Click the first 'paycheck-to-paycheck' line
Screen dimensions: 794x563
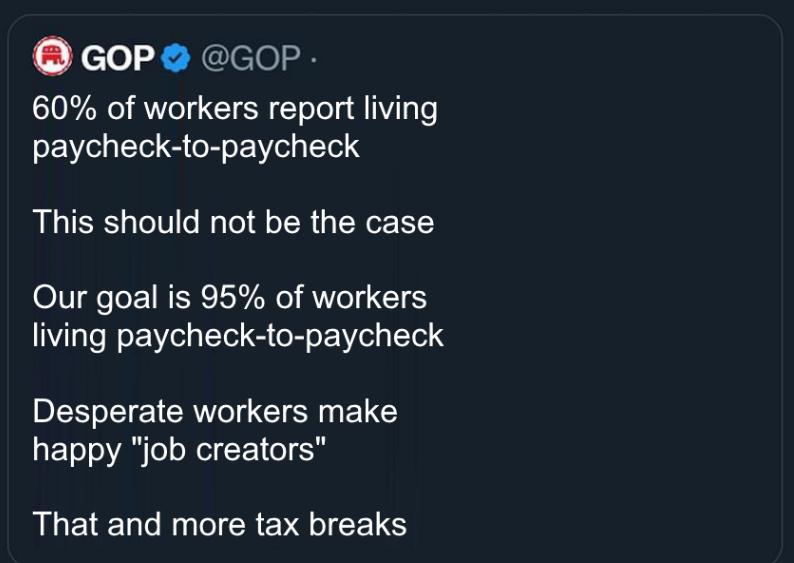196,147
